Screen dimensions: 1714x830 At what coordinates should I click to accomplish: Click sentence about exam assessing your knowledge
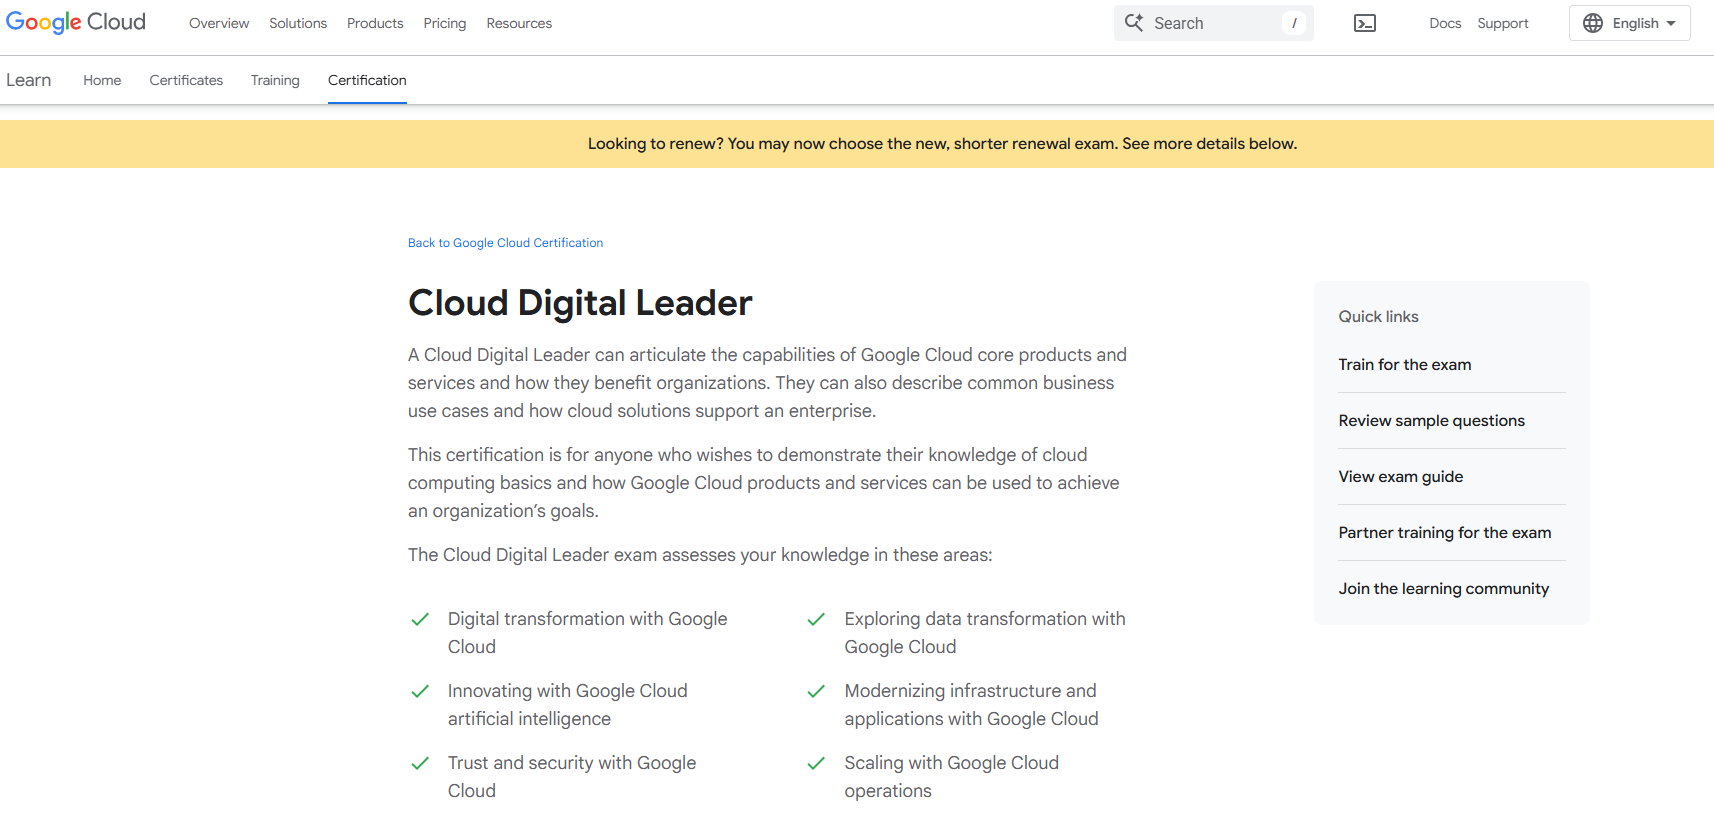(700, 555)
